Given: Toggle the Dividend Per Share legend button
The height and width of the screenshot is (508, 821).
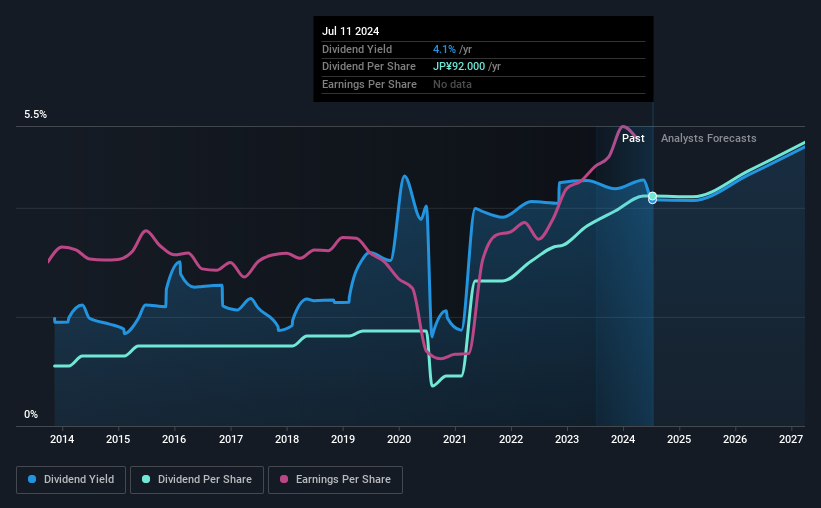Looking at the screenshot, I should coord(197,480).
